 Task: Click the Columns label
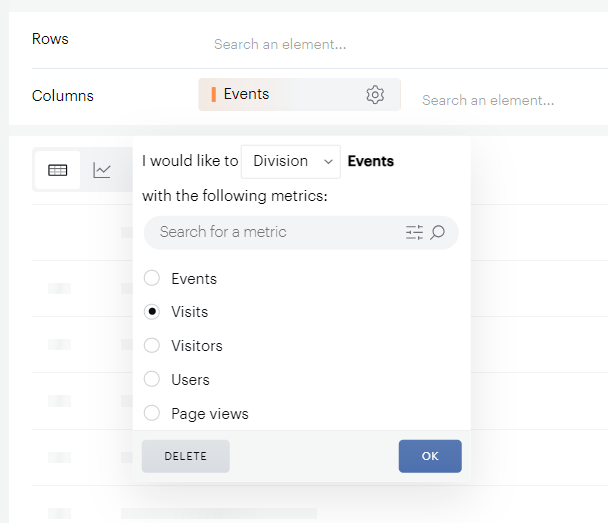pos(63,96)
